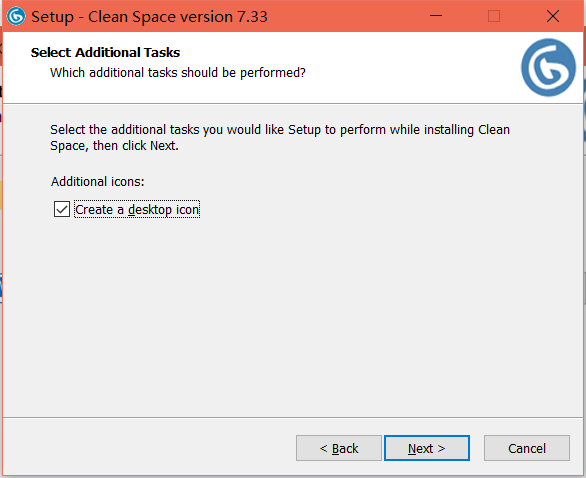Uncheck the Create a desktop icon checkbox

pos(62,209)
